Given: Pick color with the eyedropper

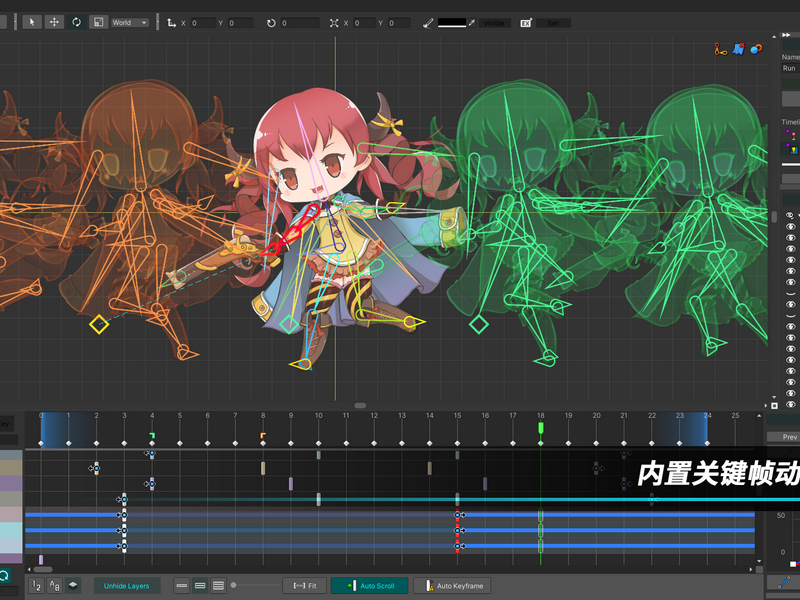Looking at the screenshot, I should [x=472, y=23].
